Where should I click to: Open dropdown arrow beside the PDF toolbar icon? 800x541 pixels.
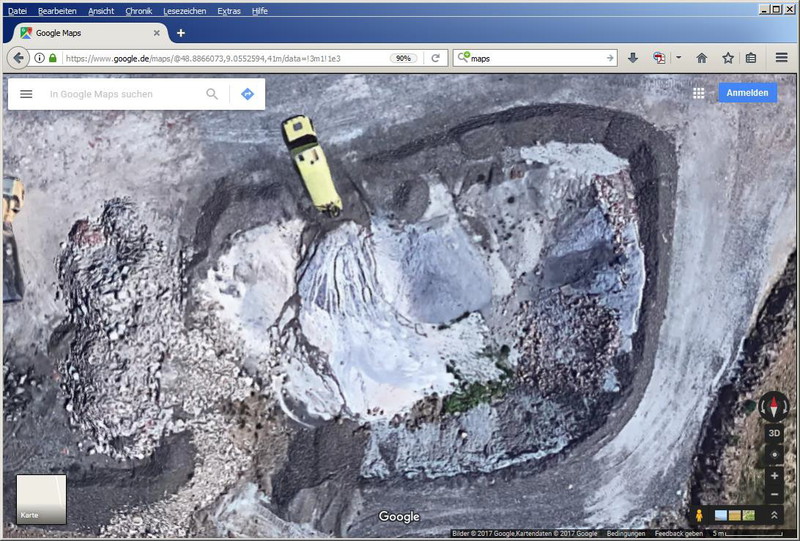click(x=678, y=58)
